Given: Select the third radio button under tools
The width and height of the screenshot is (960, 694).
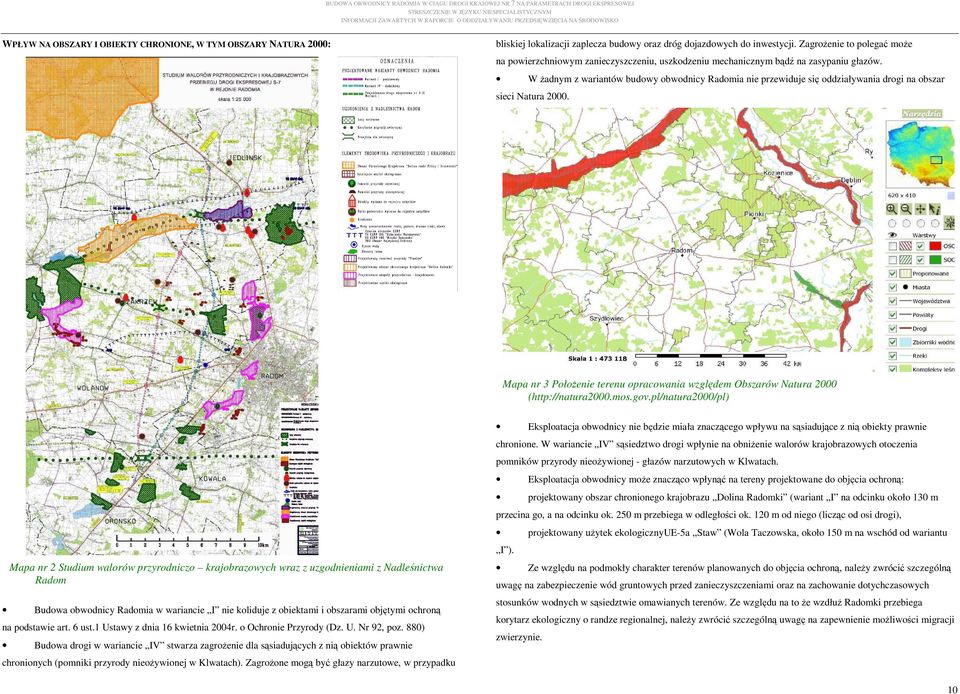Looking at the screenshot, I should [921, 223].
